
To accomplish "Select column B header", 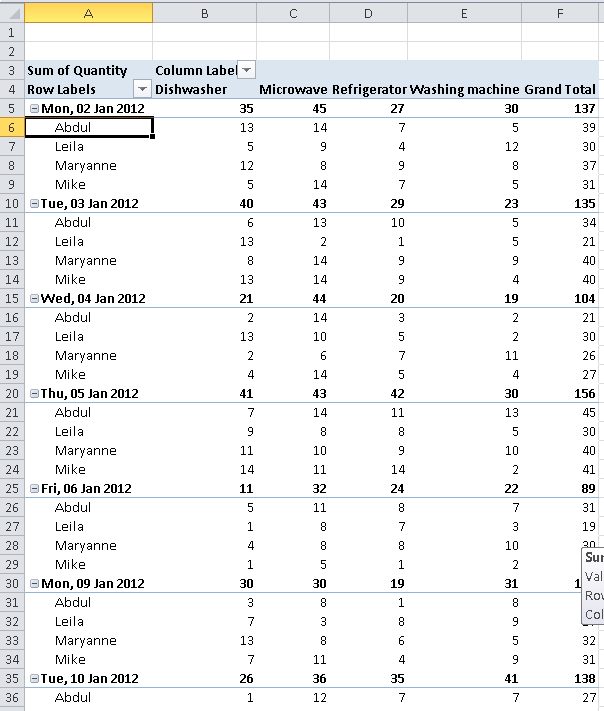I will coord(205,13).
